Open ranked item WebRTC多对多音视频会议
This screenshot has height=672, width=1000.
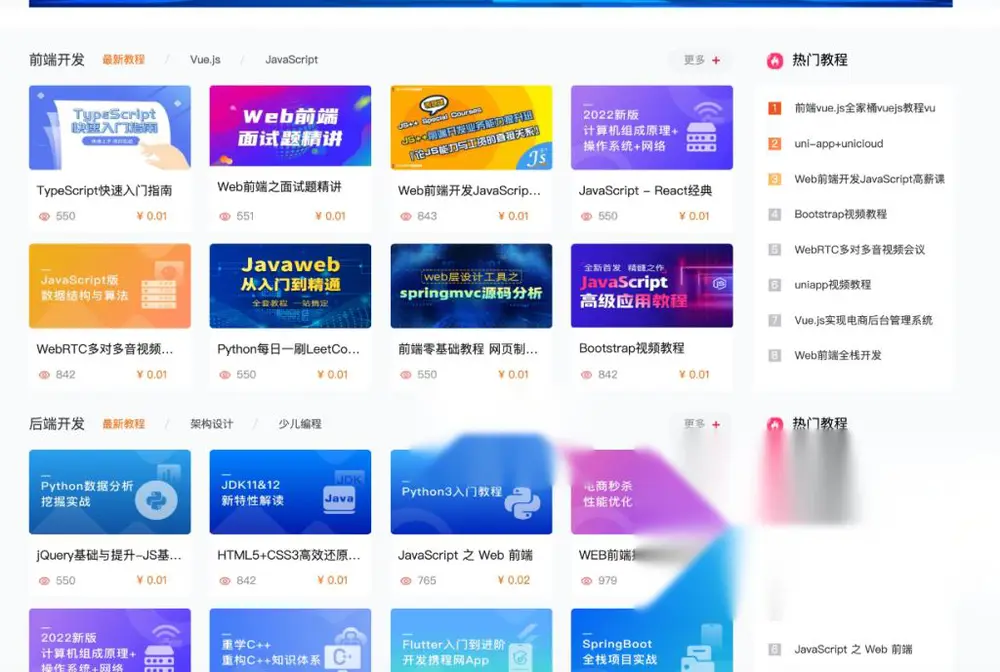pos(860,249)
